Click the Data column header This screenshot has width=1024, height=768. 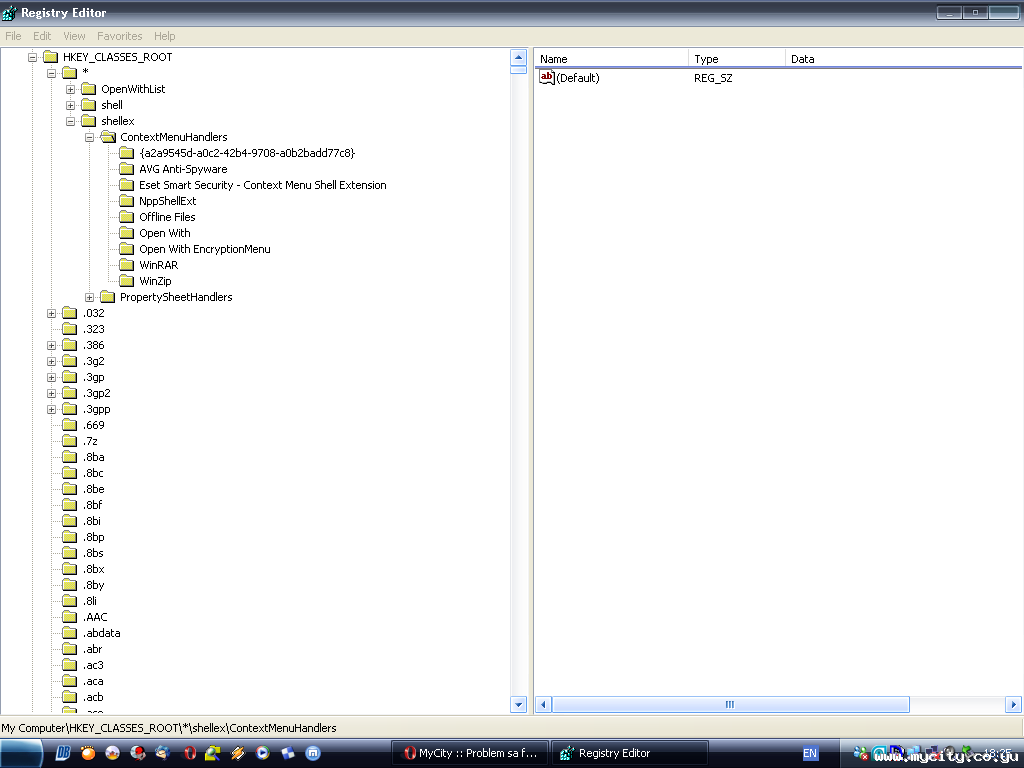[x=904, y=59]
